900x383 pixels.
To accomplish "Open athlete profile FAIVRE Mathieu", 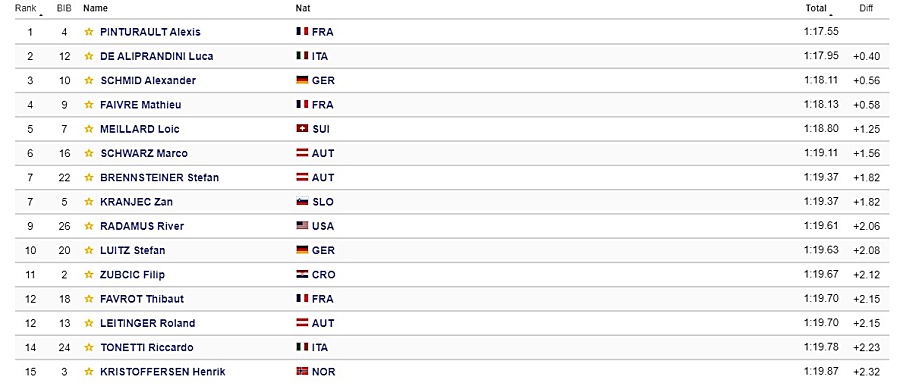I will 136,105.
